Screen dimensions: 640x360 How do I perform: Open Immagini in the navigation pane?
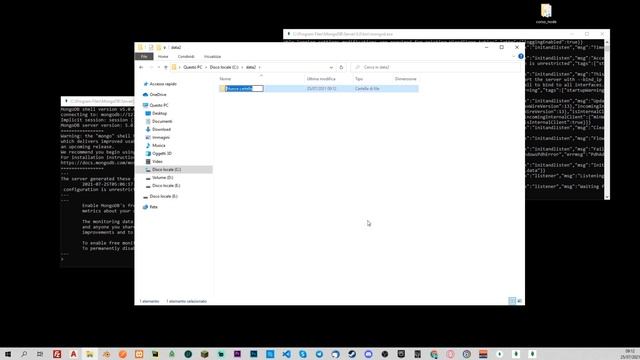click(161, 138)
